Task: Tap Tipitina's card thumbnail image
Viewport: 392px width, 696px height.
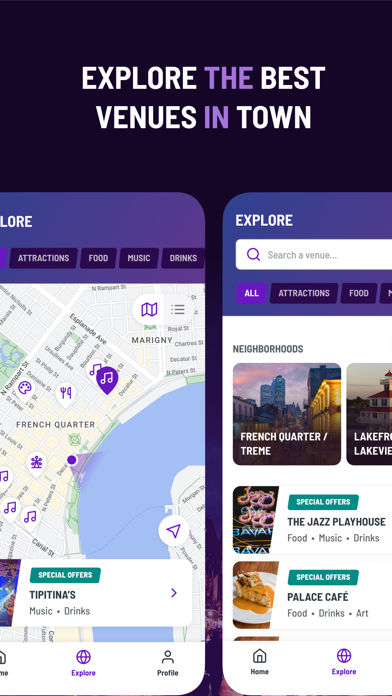Action: click(10, 593)
